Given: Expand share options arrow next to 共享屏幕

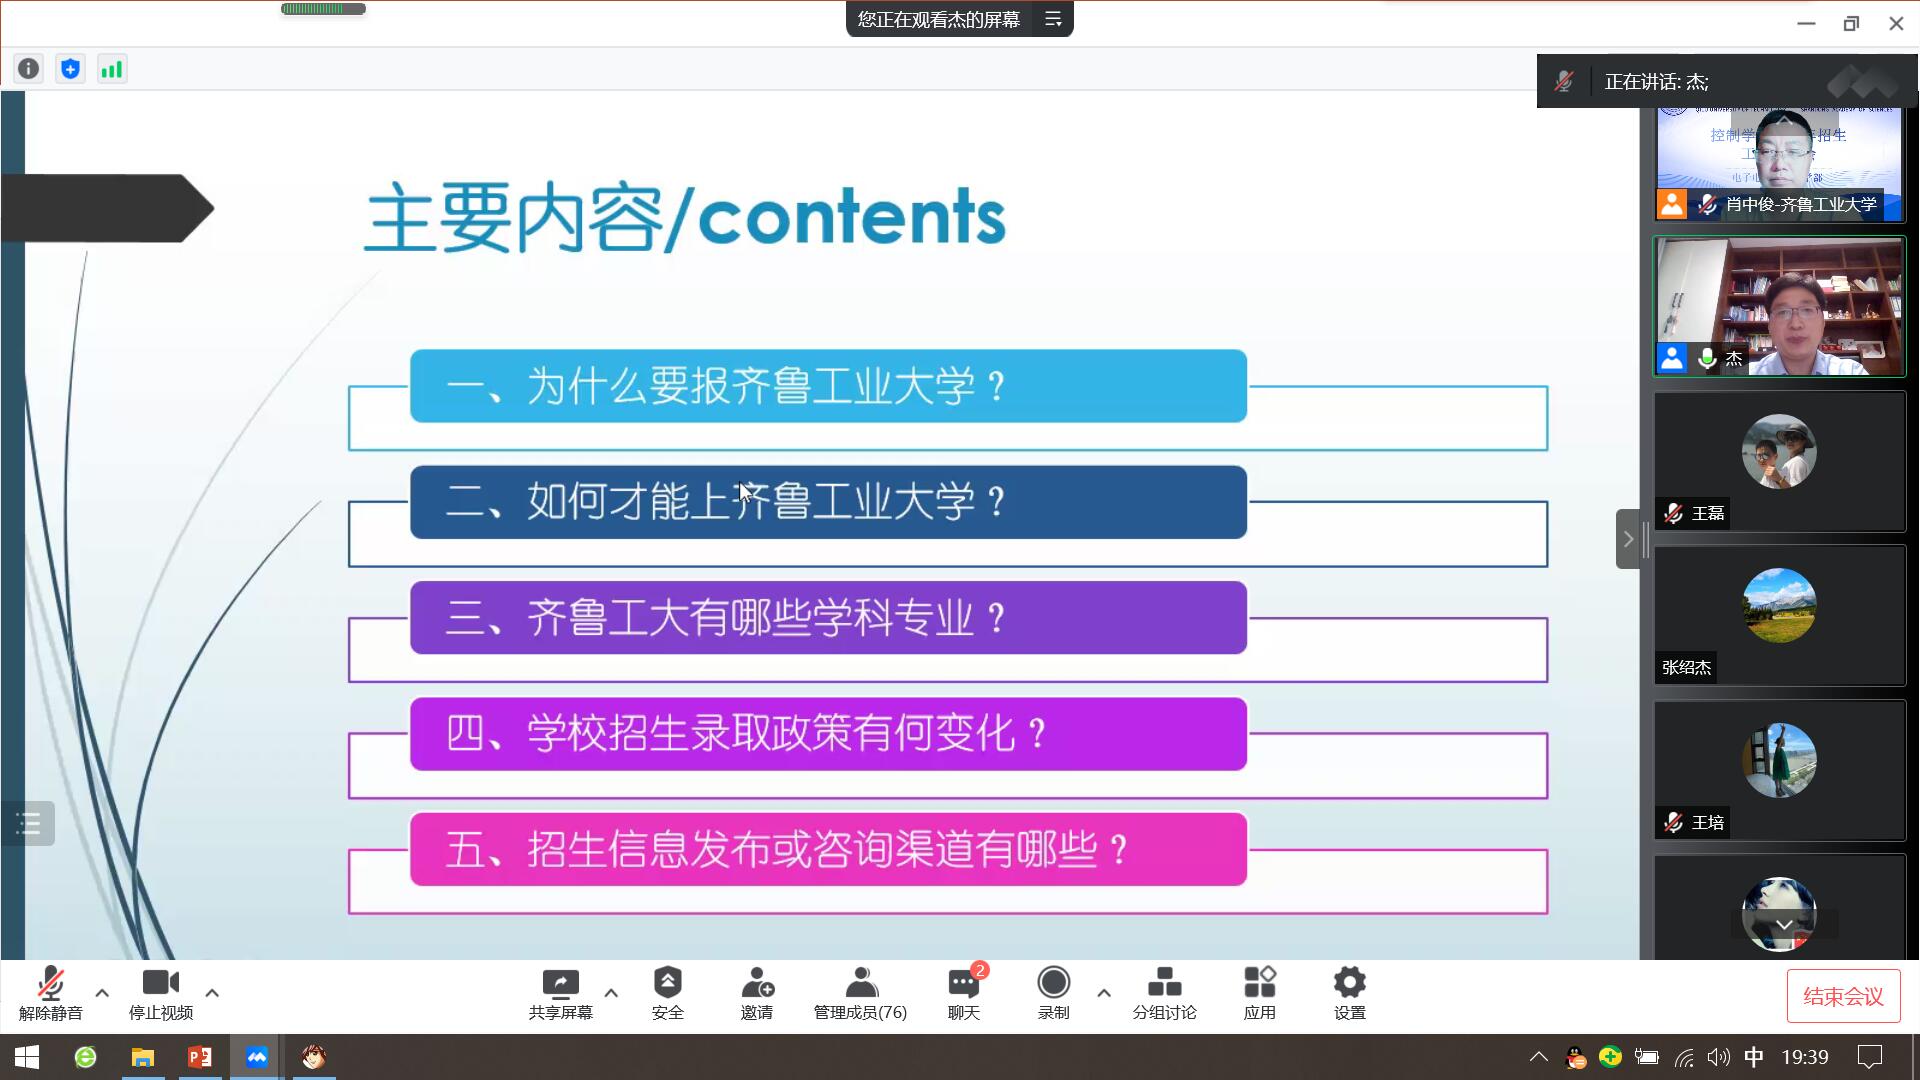Looking at the screenshot, I should tap(611, 993).
